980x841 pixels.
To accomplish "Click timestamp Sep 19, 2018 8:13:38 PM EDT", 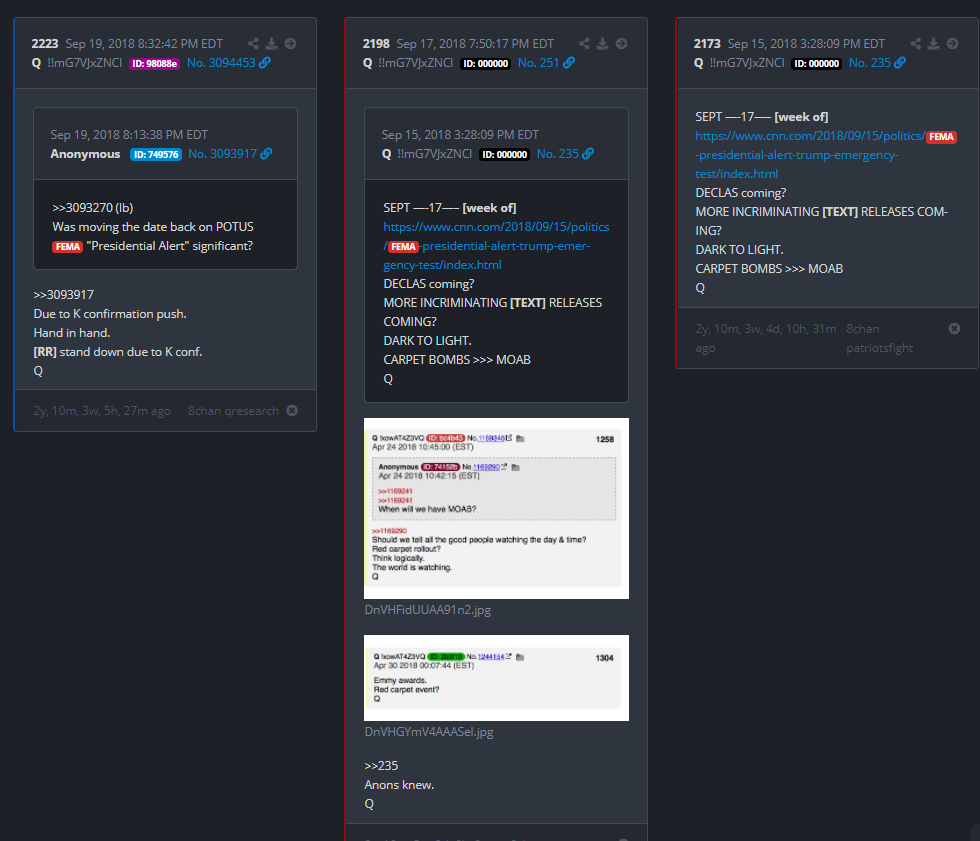I will click(129, 135).
